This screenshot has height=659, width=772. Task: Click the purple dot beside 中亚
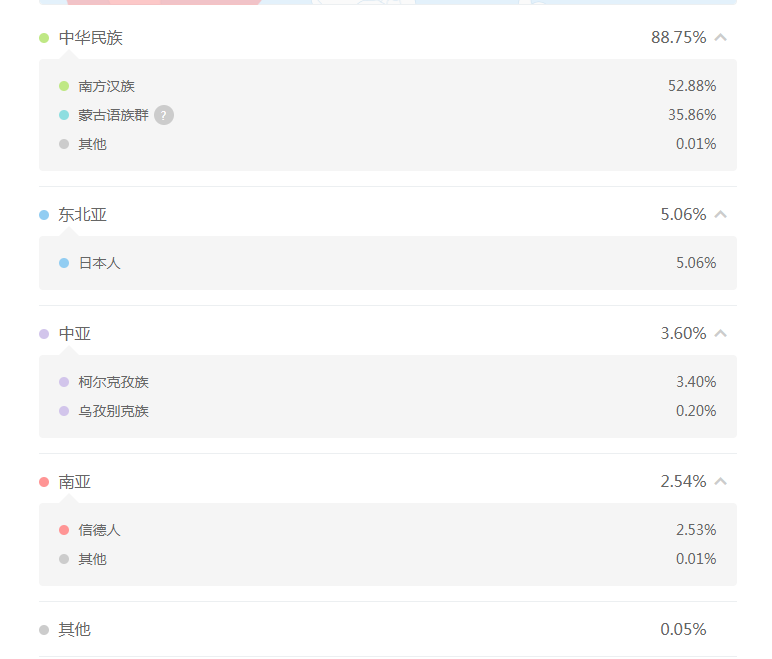pyautogui.click(x=44, y=334)
